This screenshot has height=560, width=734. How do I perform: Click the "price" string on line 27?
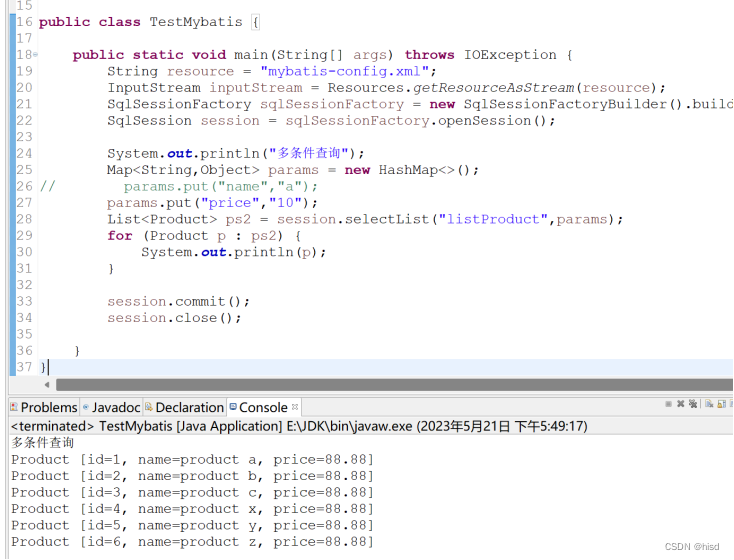coord(229,203)
